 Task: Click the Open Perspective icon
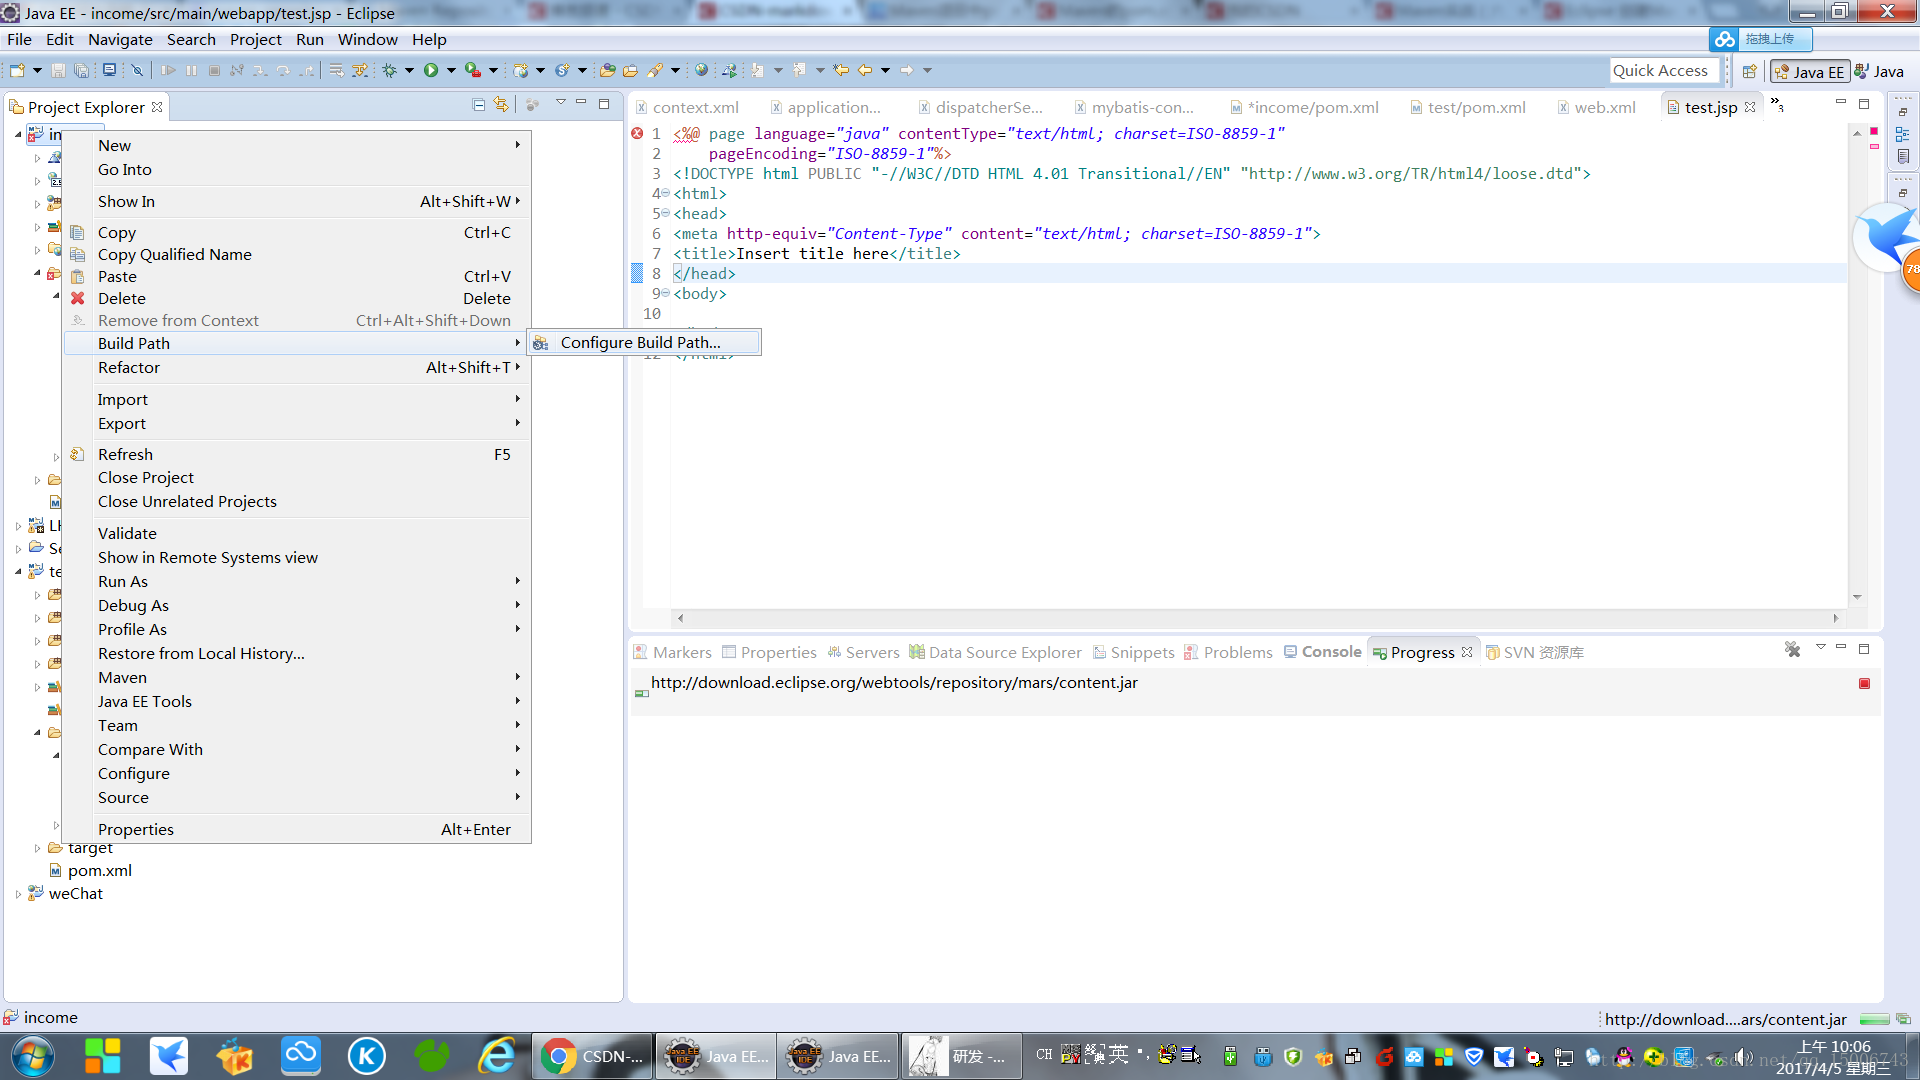click(x=1749, y=71)
